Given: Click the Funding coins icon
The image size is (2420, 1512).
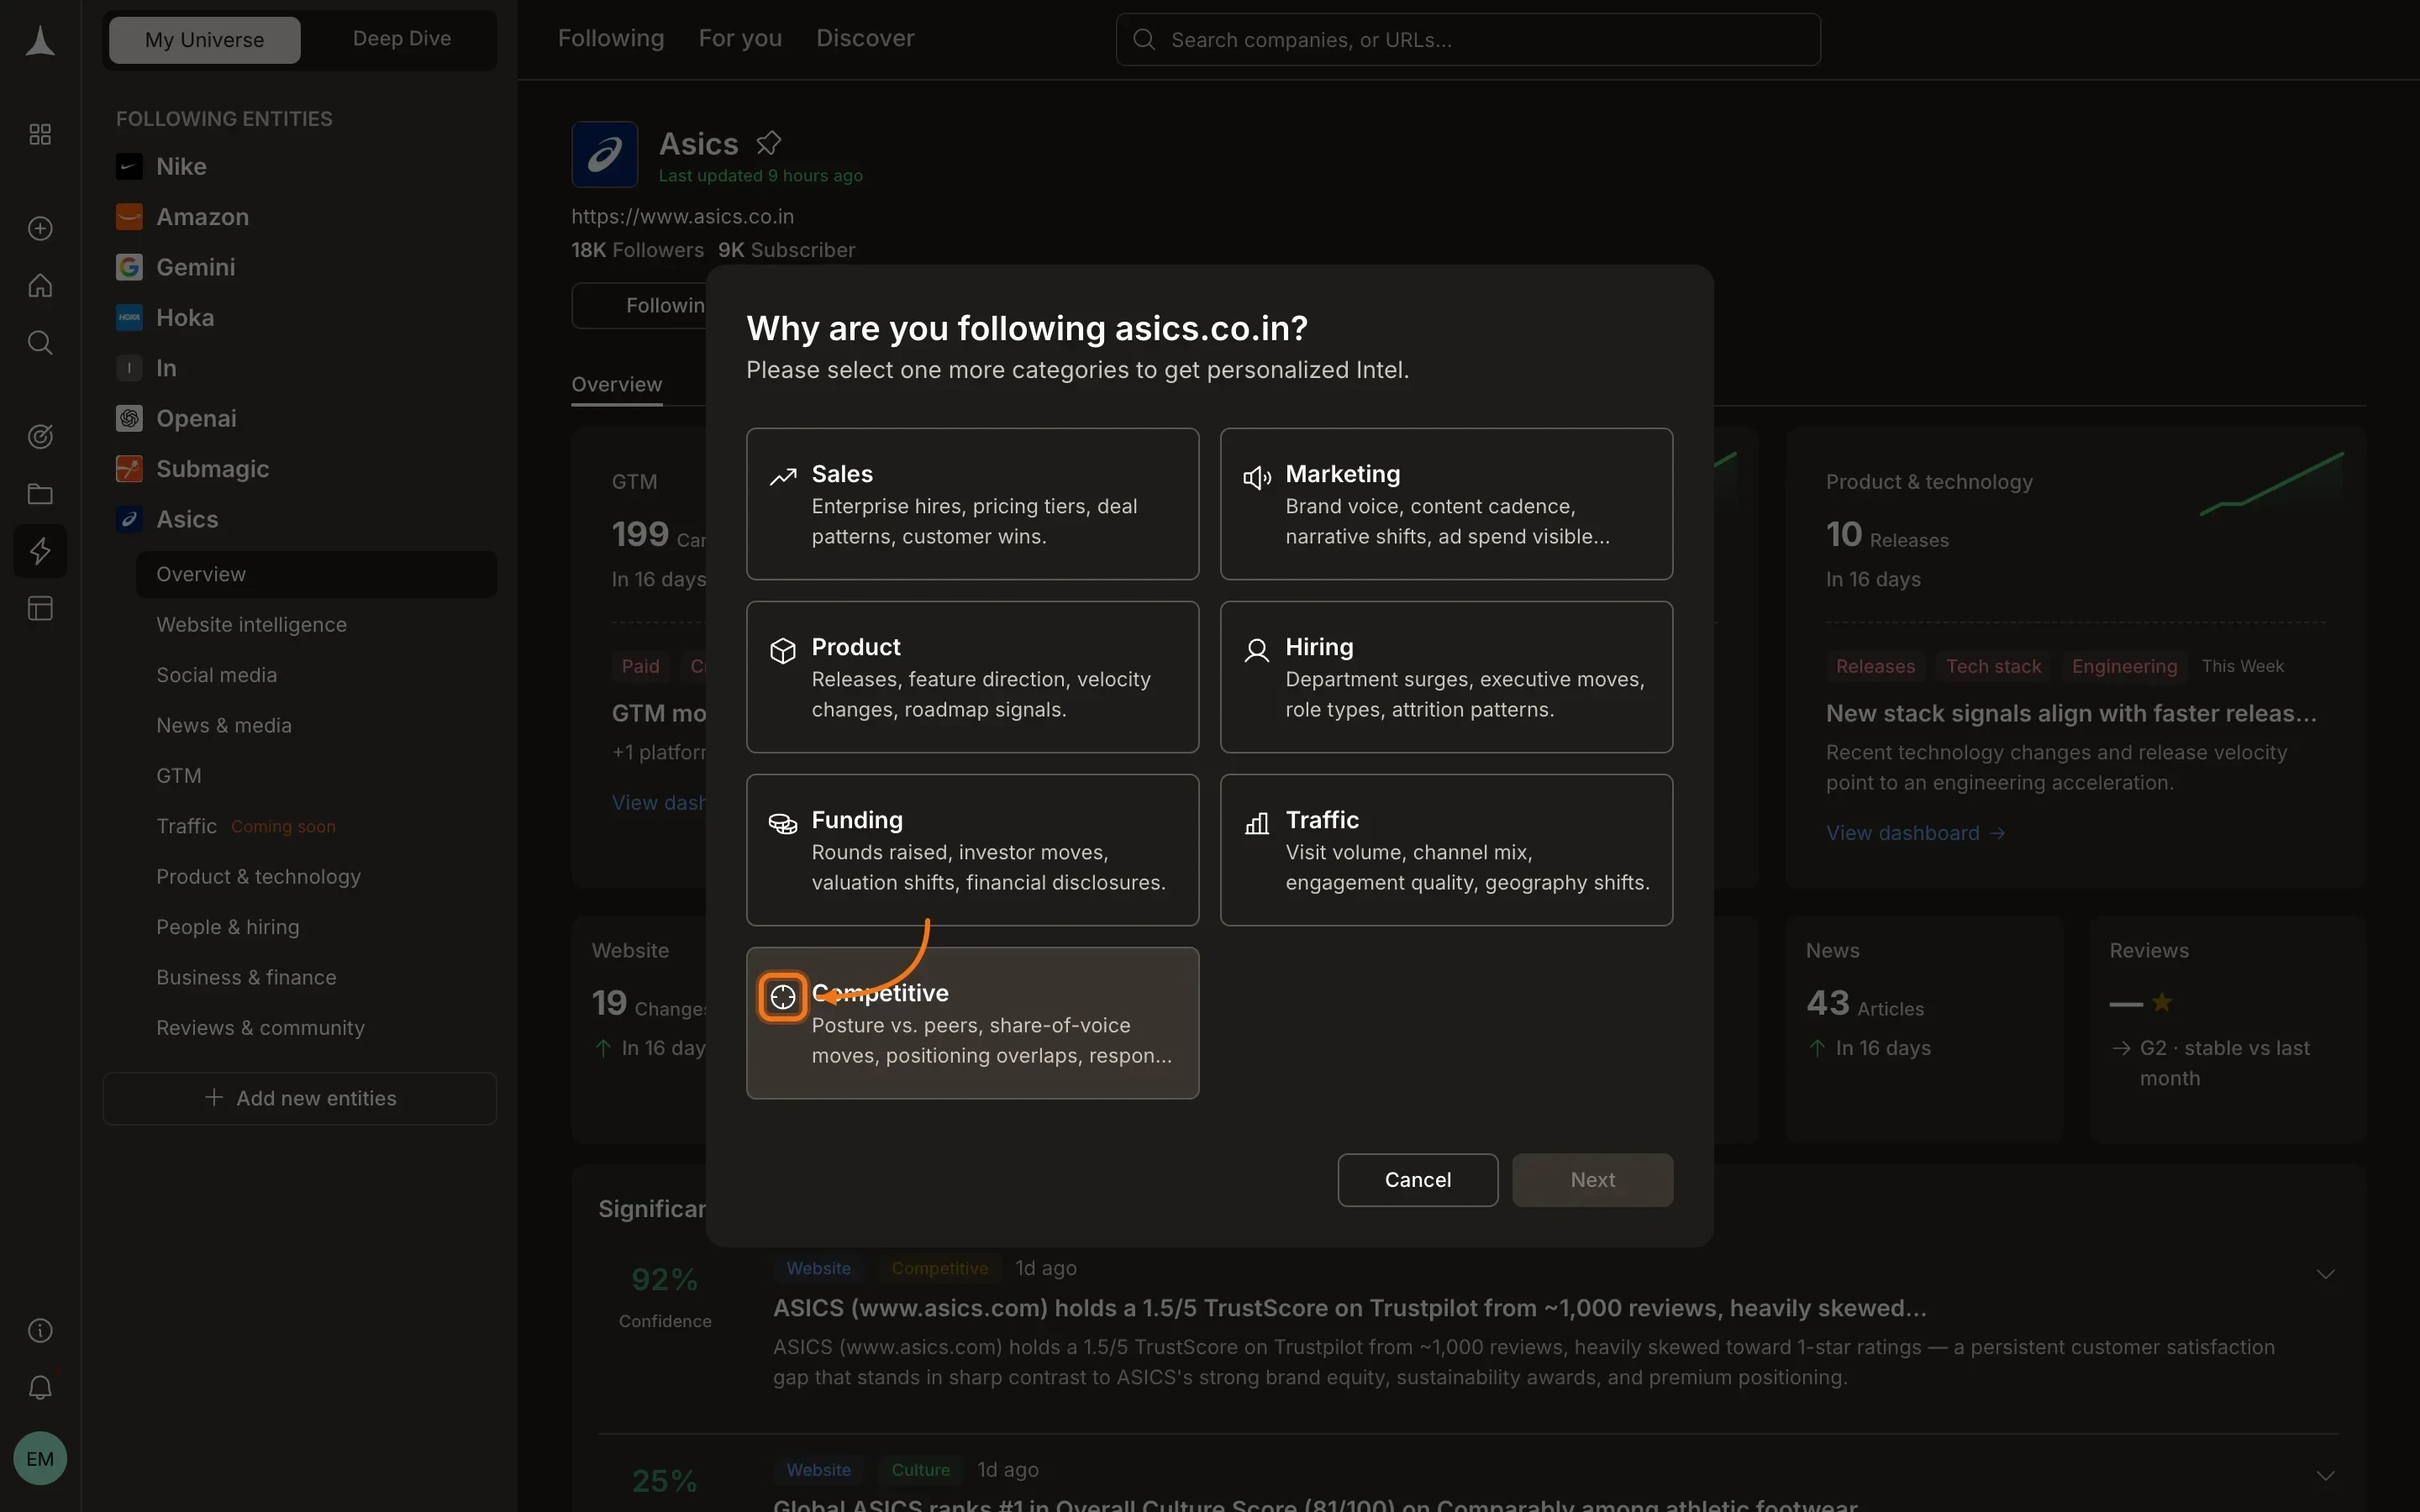Looking at the screenshot, I should [782, 823].
